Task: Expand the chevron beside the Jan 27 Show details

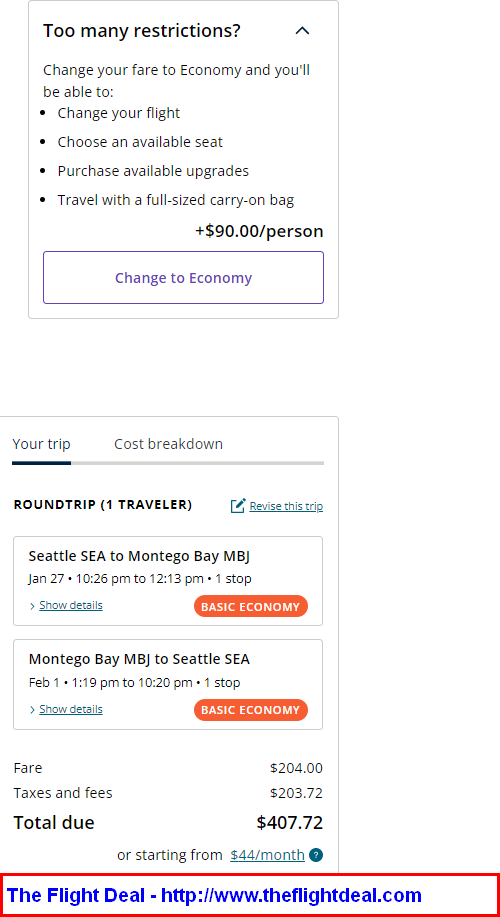Action: (32, 606)
